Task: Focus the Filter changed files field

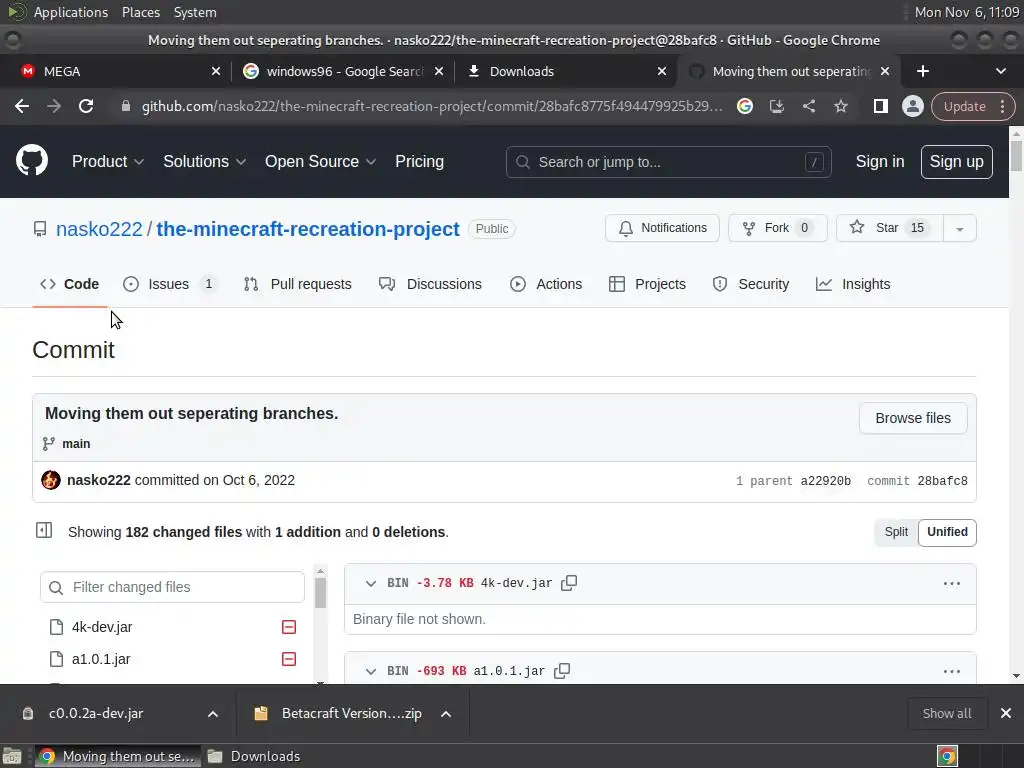Action: pos(172,587)
